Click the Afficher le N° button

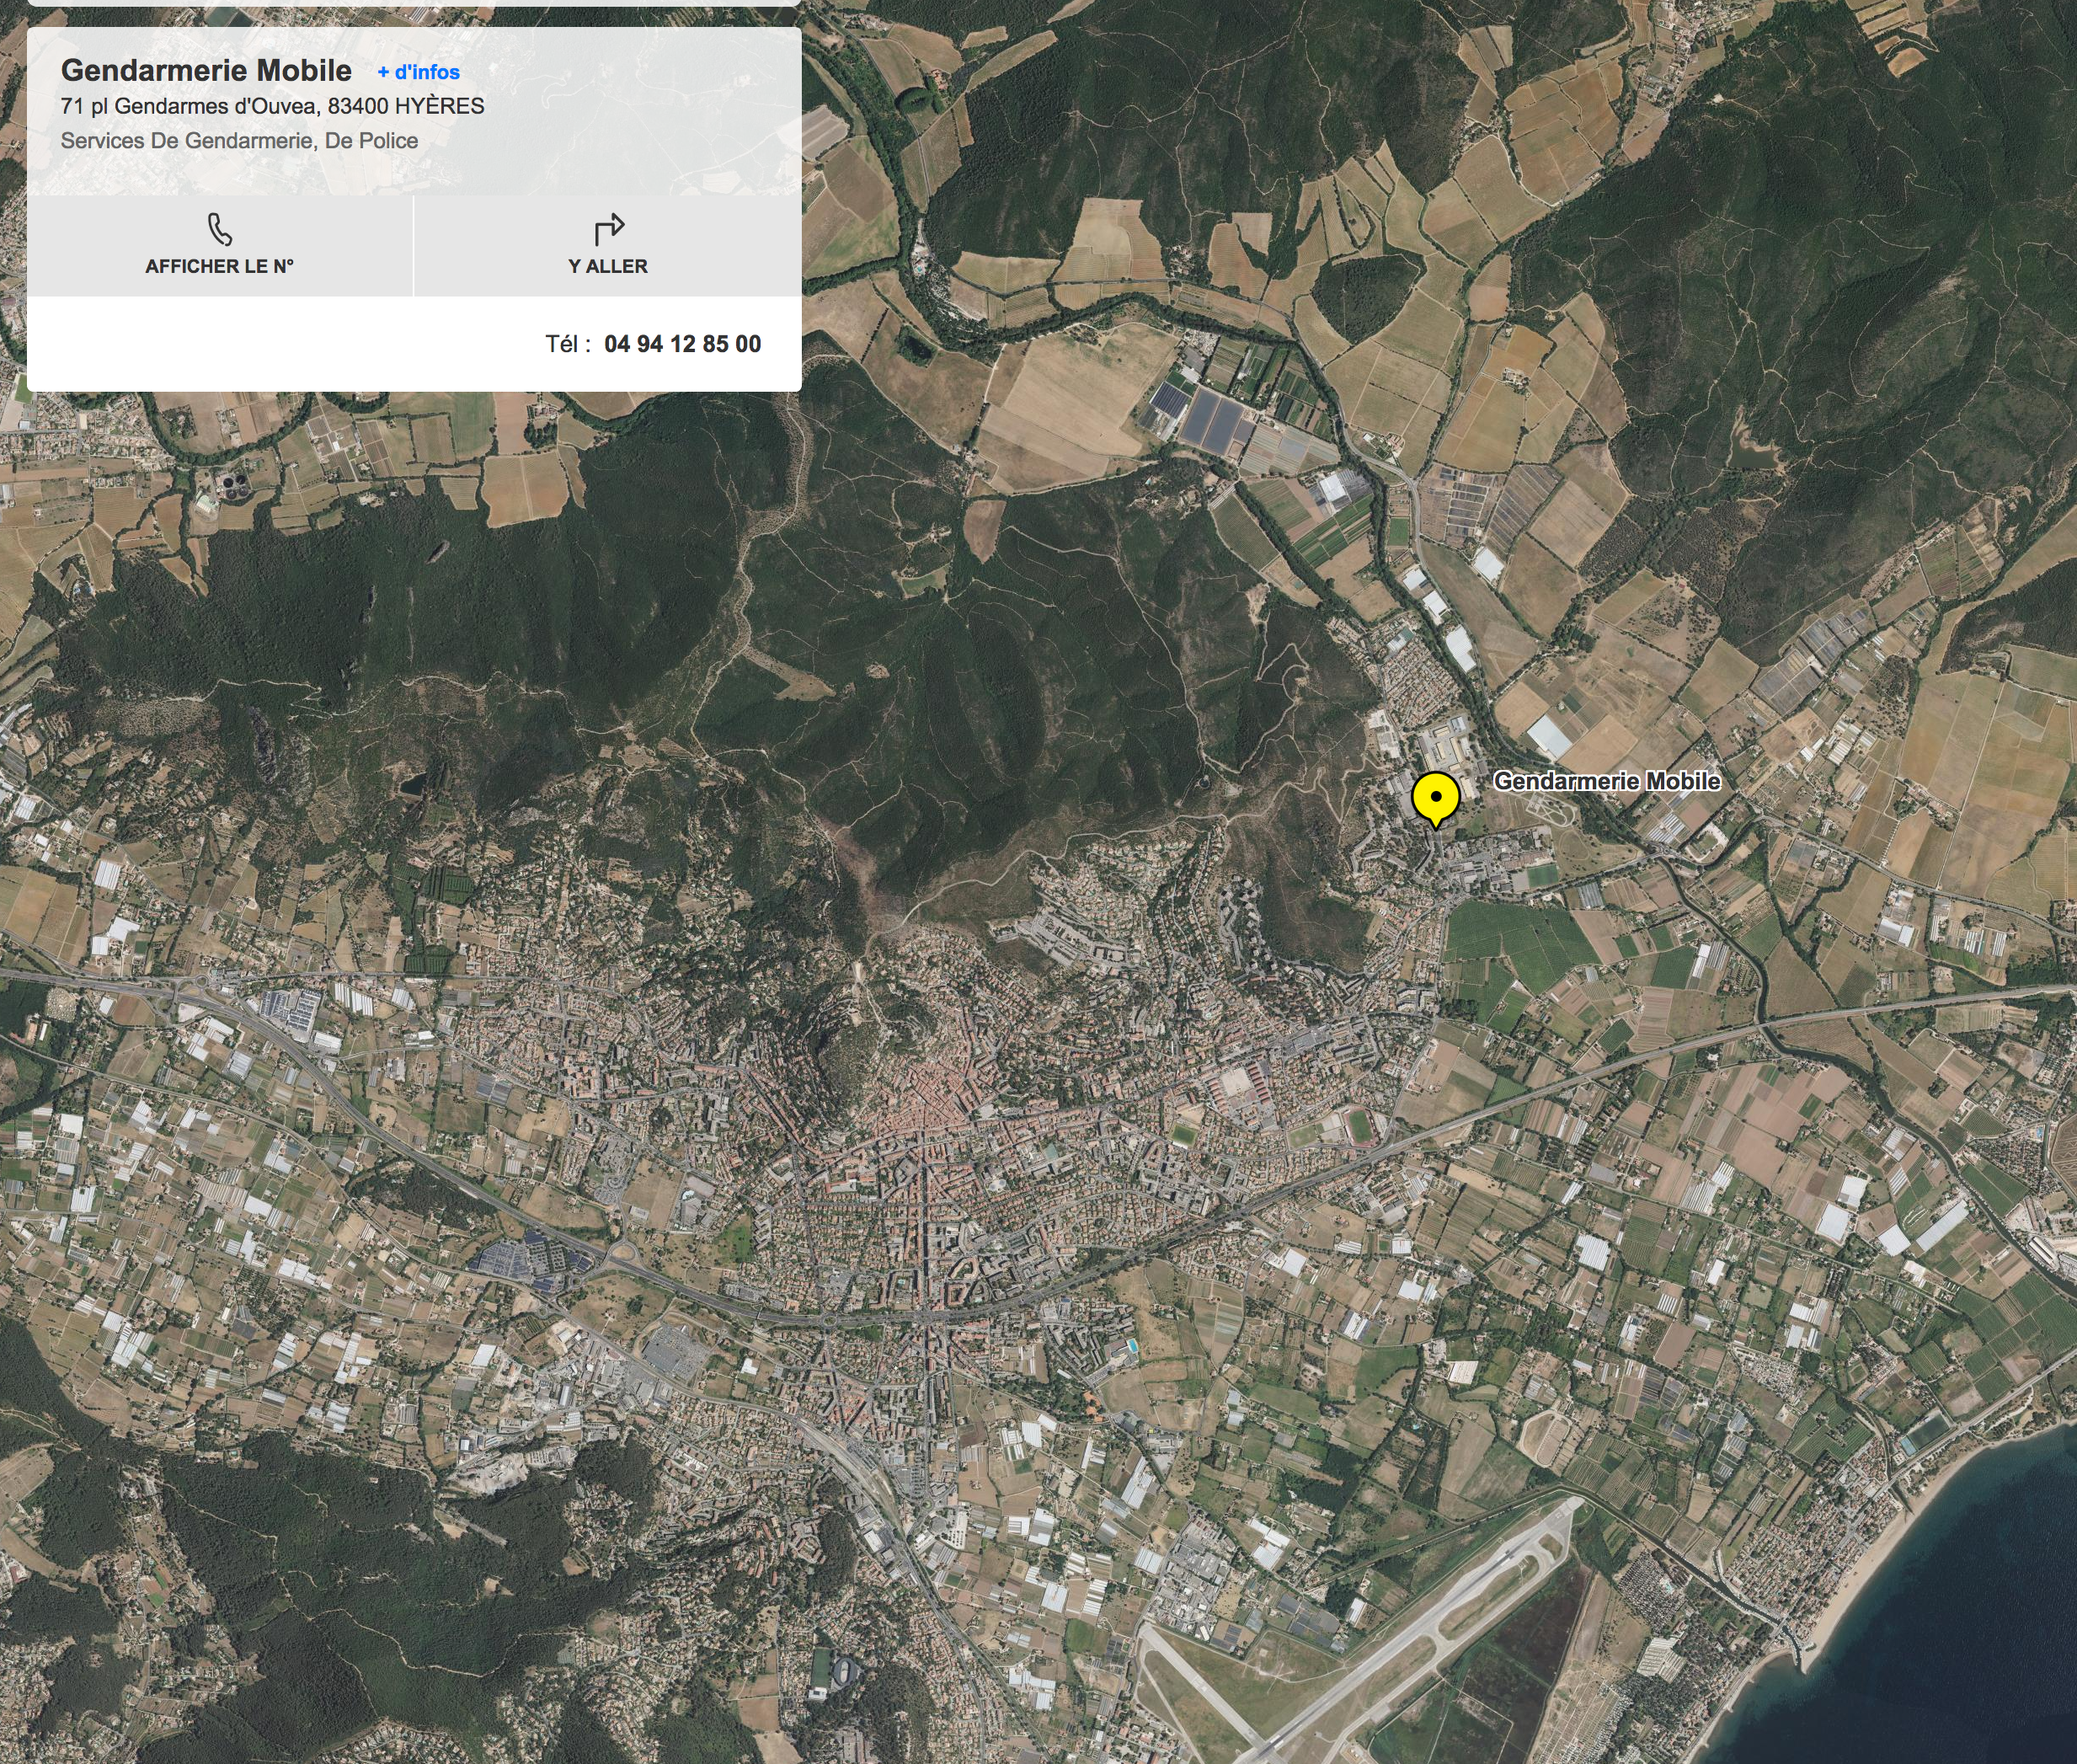pos(220,246)
